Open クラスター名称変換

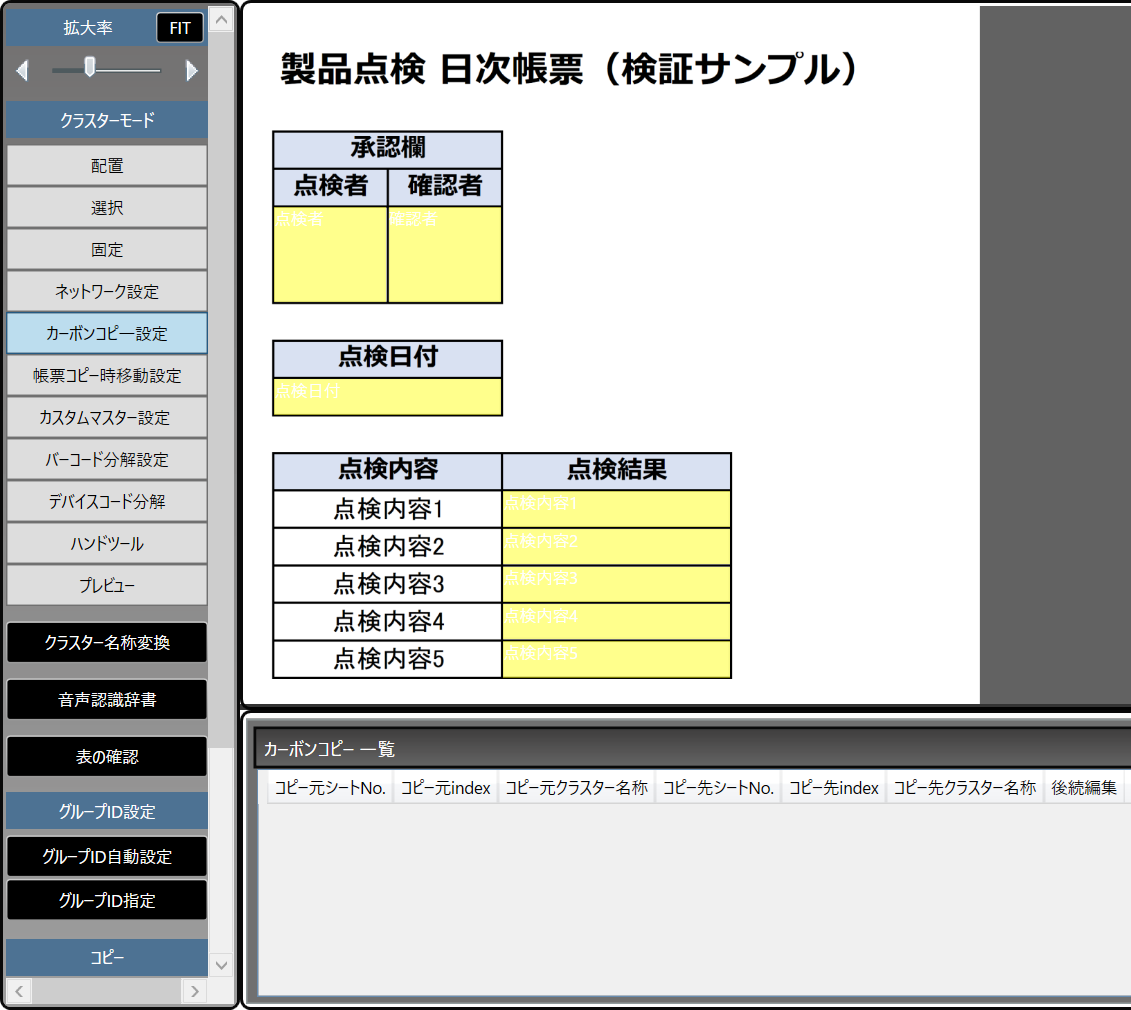(x=107, y=643)
